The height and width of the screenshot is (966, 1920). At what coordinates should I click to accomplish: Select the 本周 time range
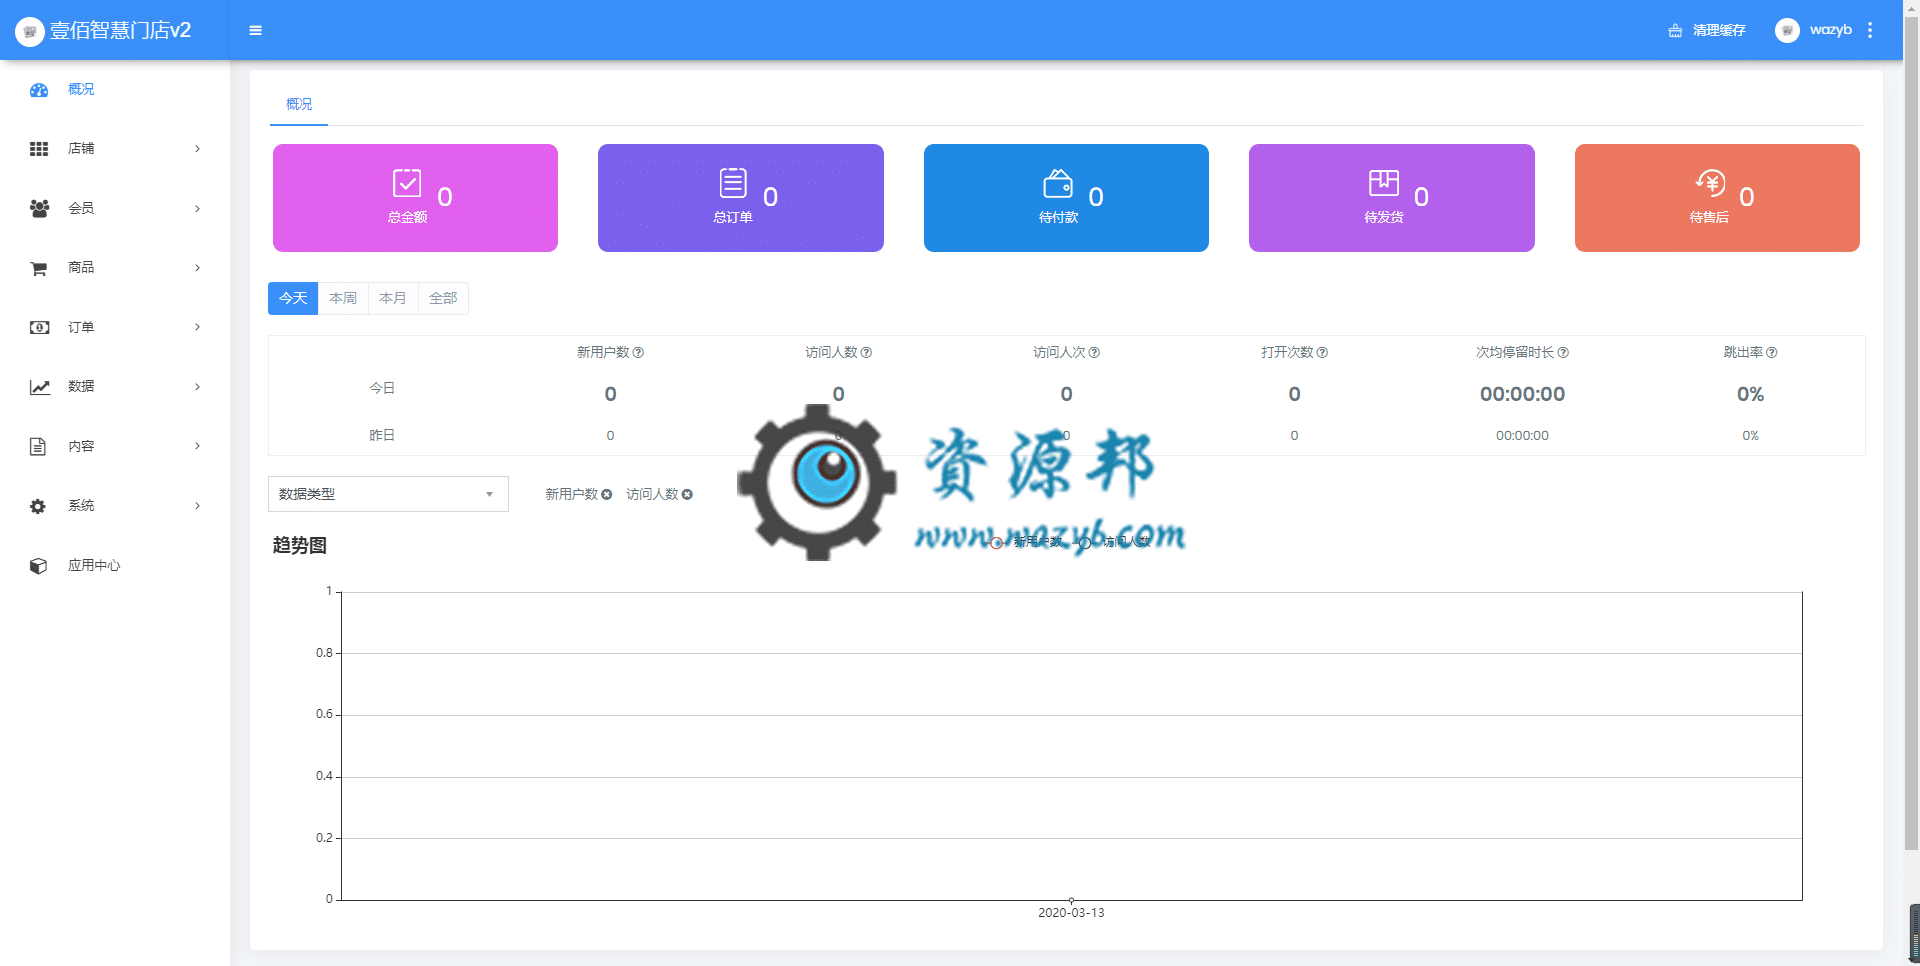343,299
